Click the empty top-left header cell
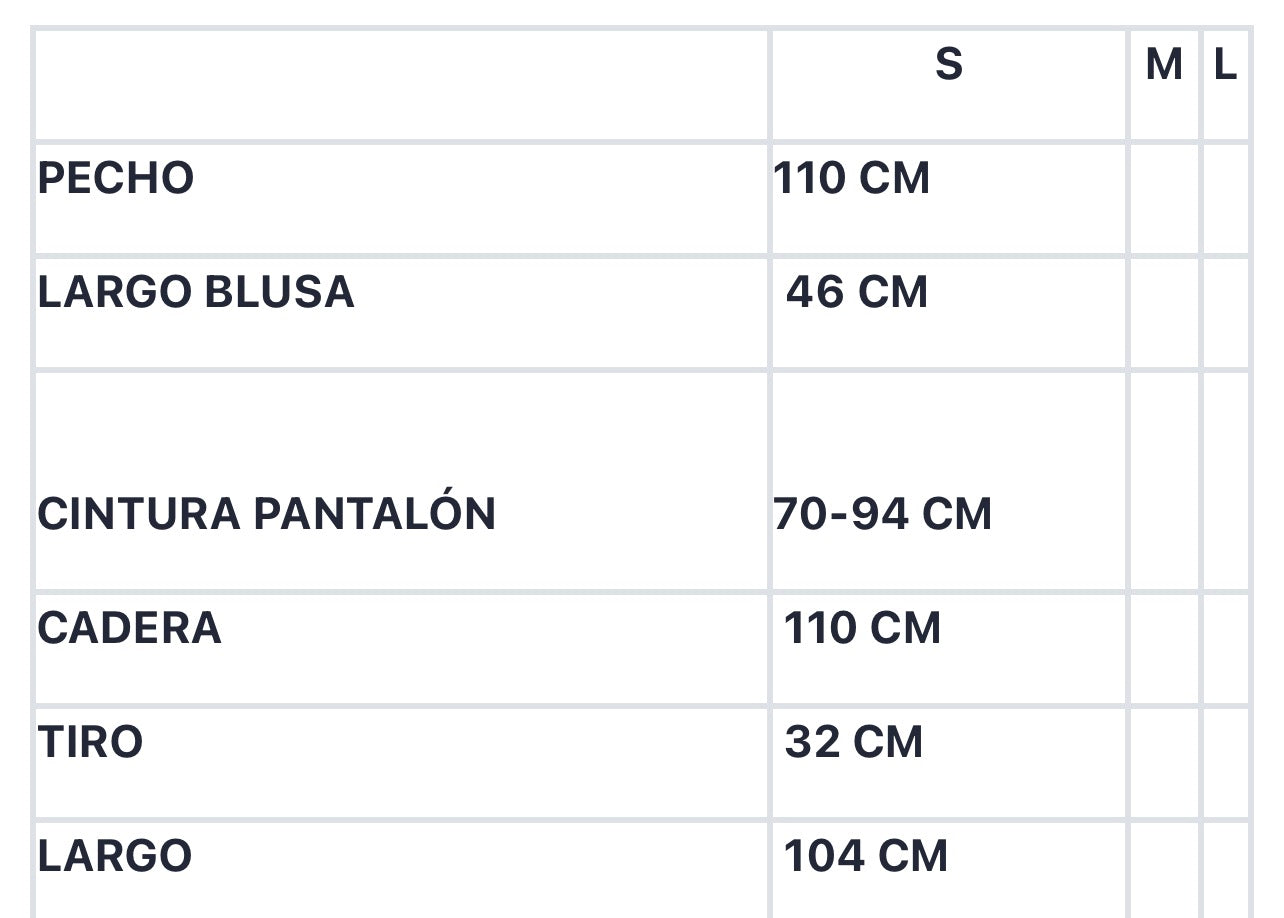The width and height of the screenshot is (1284, 918). pyautogui.click(x=401, y=85)
